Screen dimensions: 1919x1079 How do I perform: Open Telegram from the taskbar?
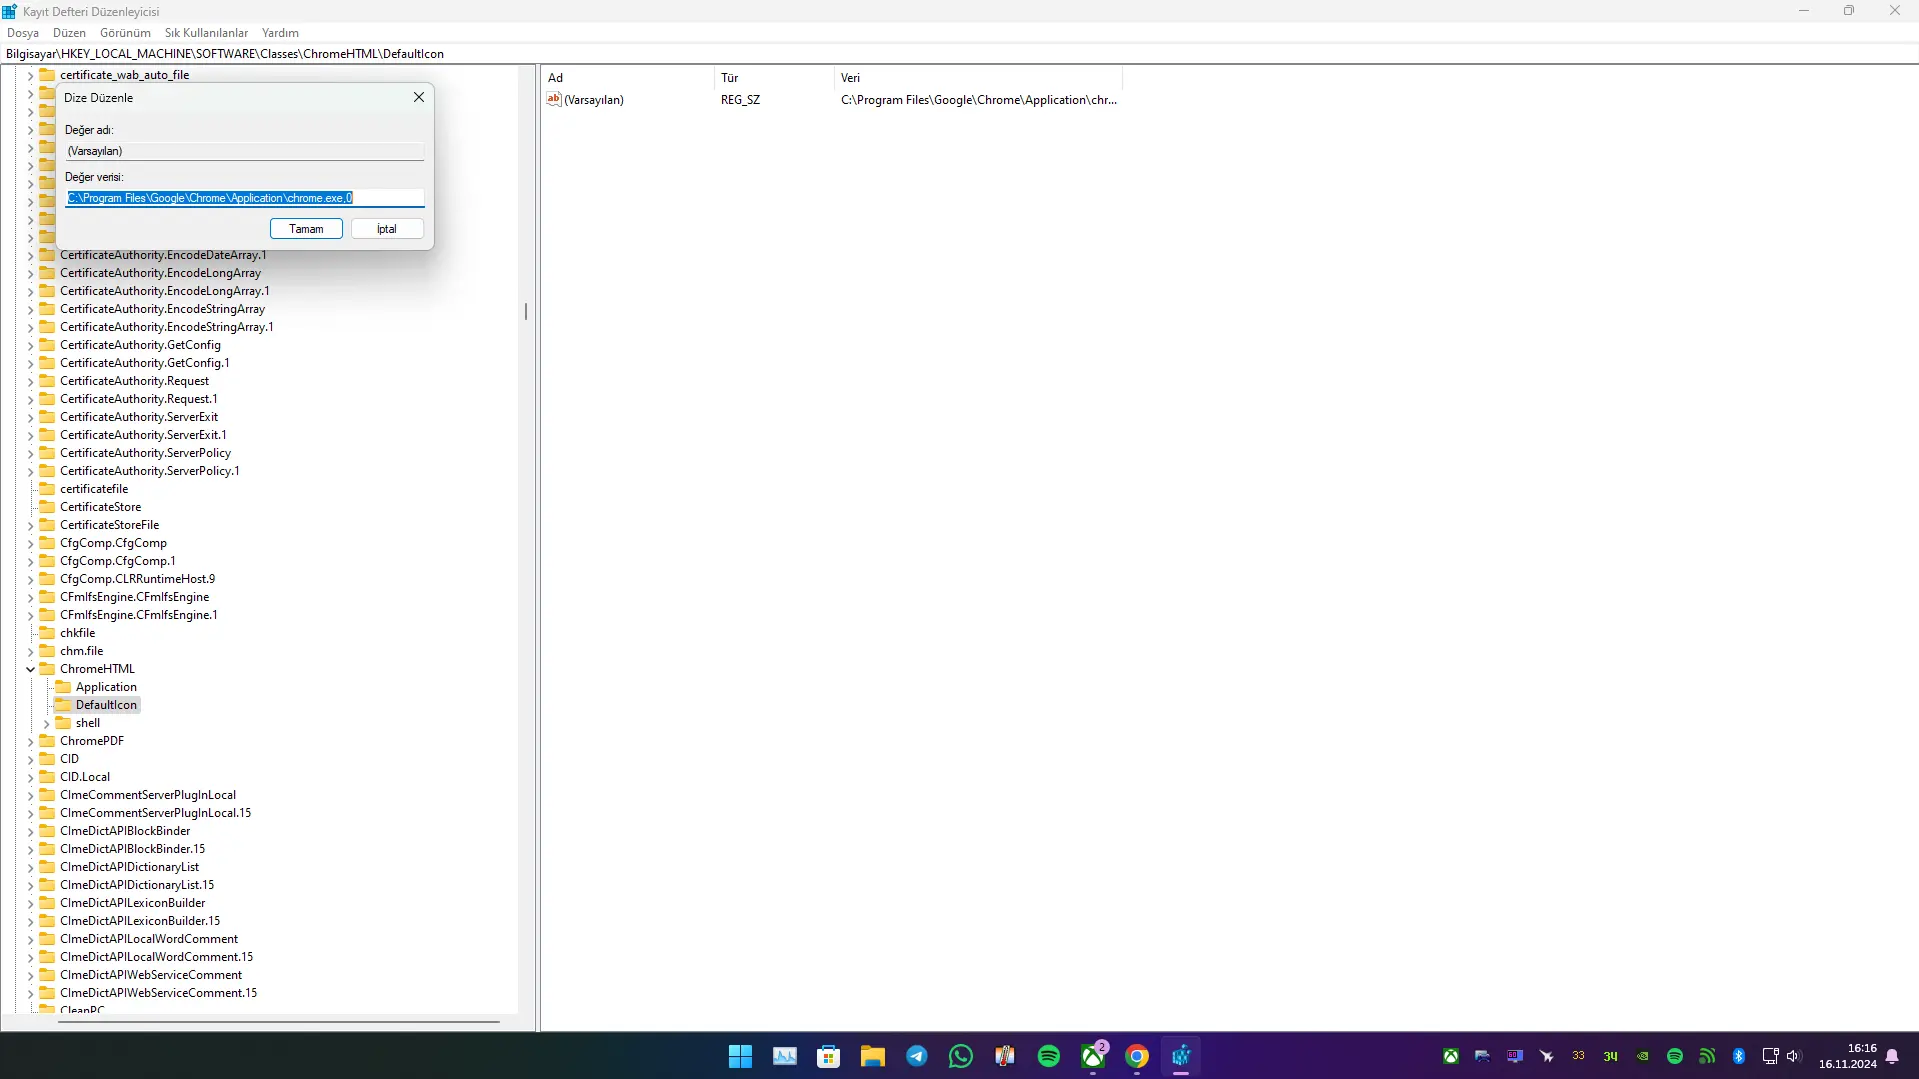pos(916,1056)
